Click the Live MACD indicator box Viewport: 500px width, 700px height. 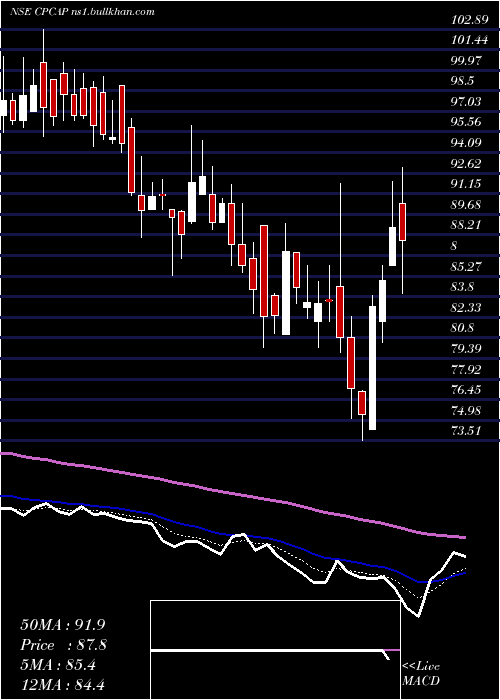pos(275,650)
